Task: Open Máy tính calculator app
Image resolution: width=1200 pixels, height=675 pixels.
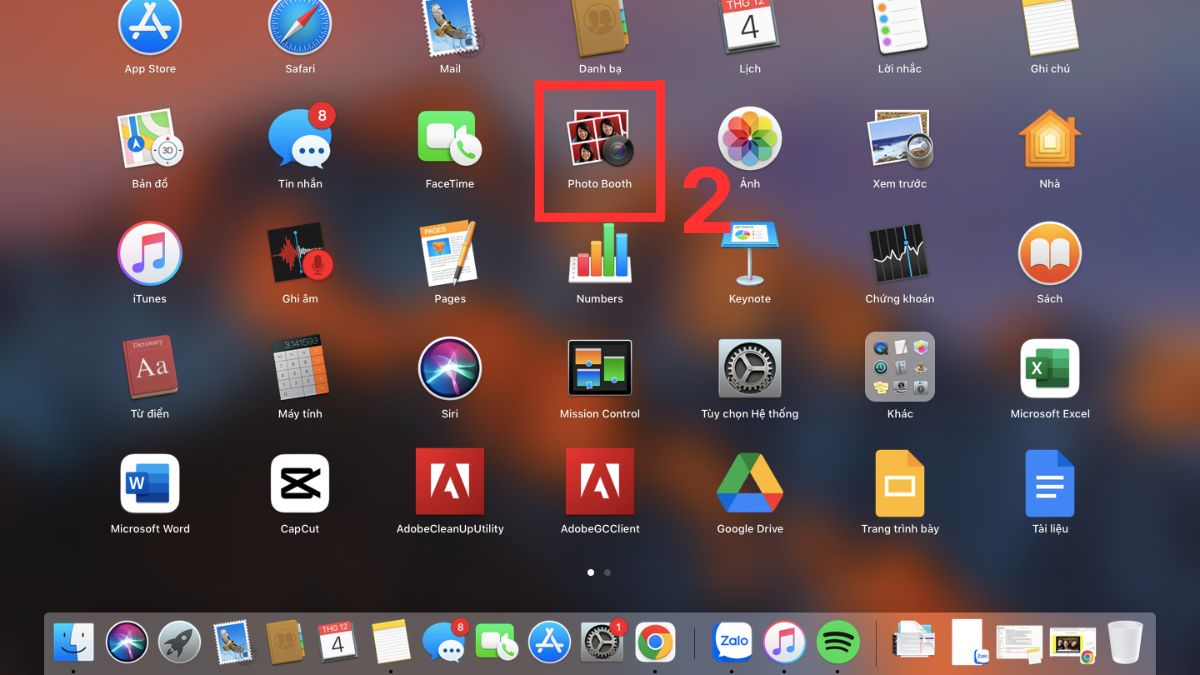Action: 300,368
